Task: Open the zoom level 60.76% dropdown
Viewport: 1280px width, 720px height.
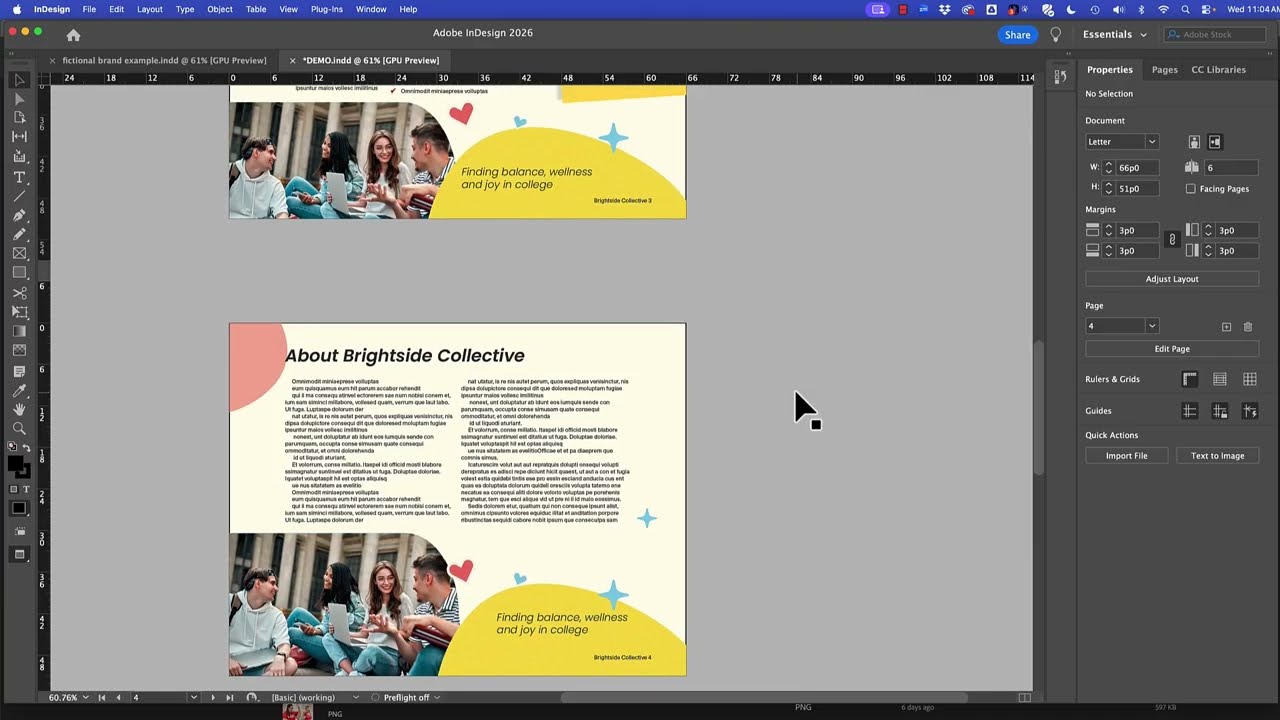Action: (85, 697)
